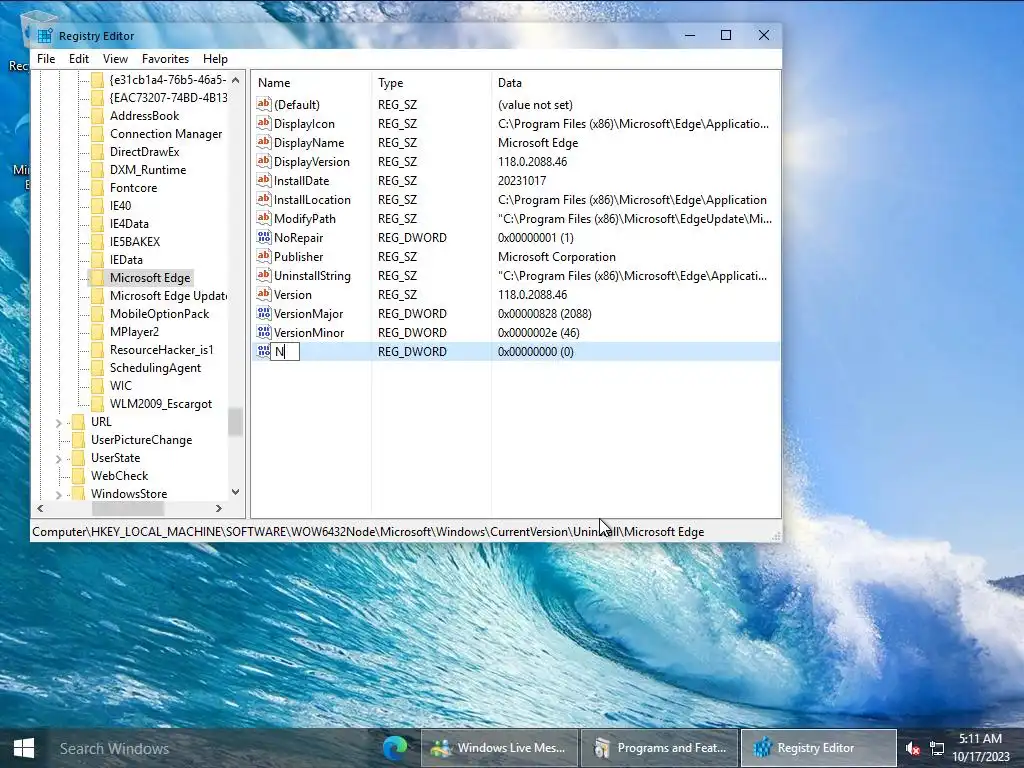Viewport: 1024px width, 768px height.
Task: Select the WIC key
Action: pos(121,385)
